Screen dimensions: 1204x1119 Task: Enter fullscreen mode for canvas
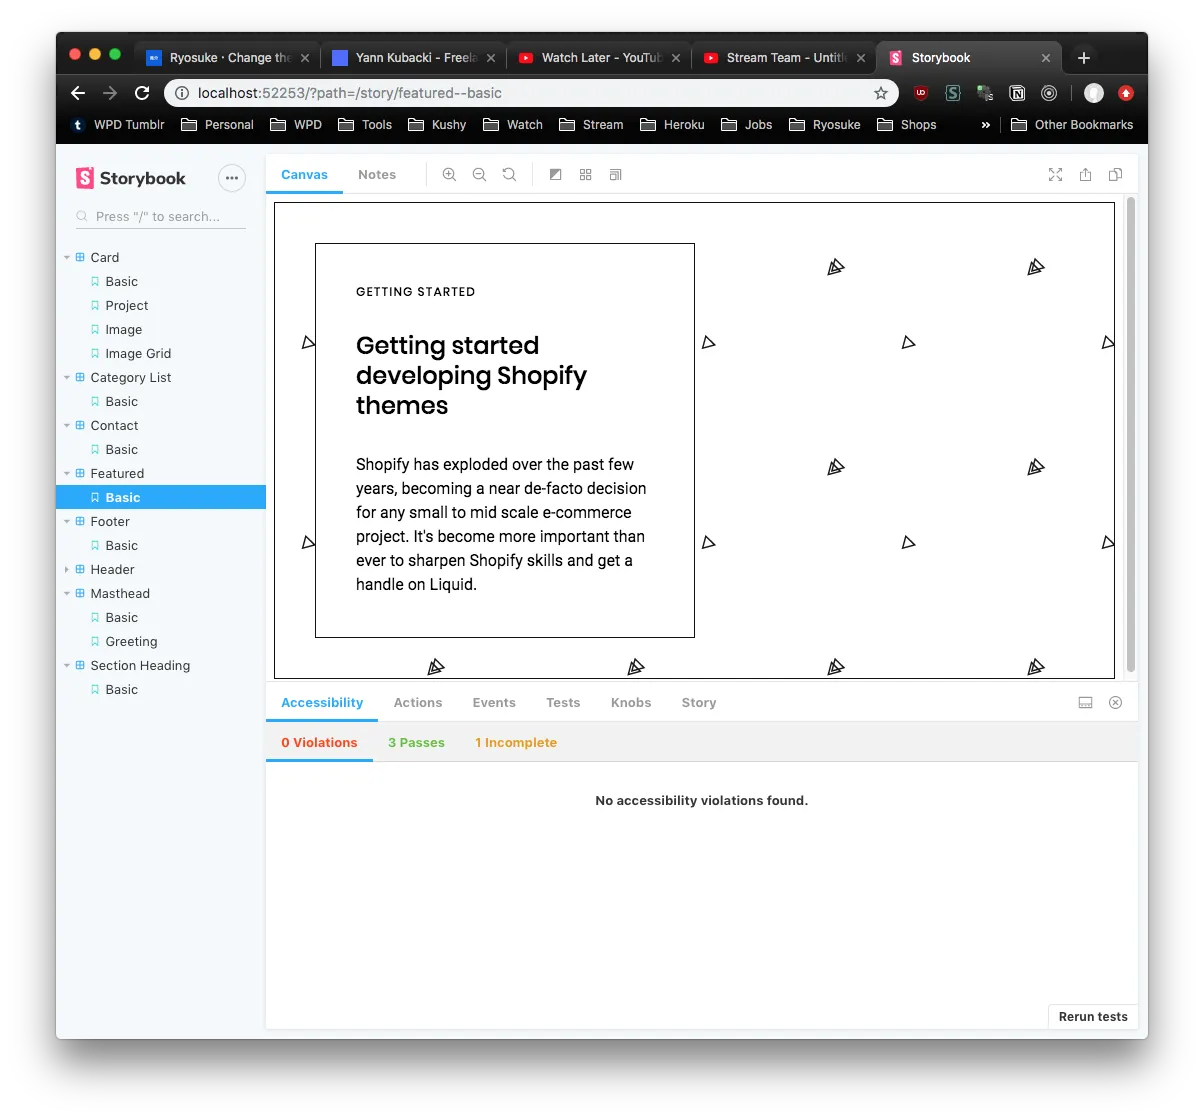tap(1055, 175)
